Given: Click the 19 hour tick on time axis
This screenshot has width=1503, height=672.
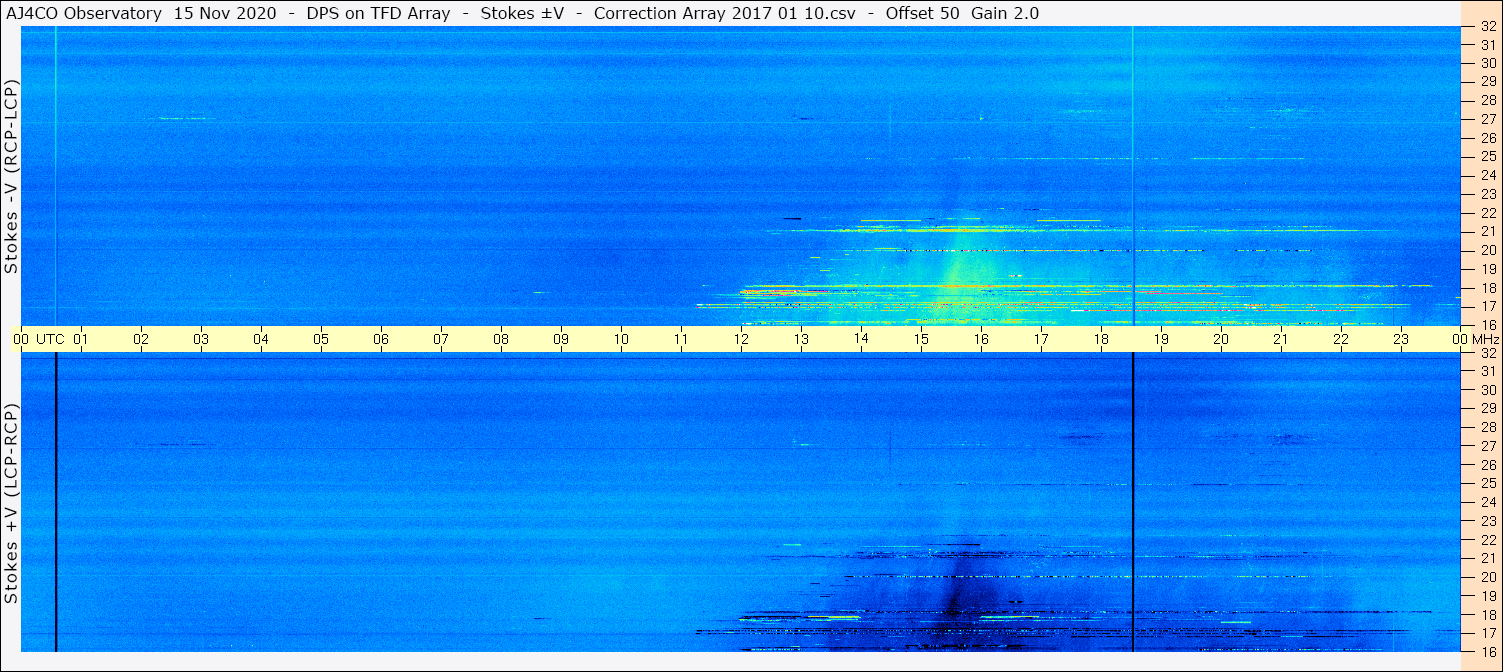Looking at the screenshot, I should tap(1161, 339).
